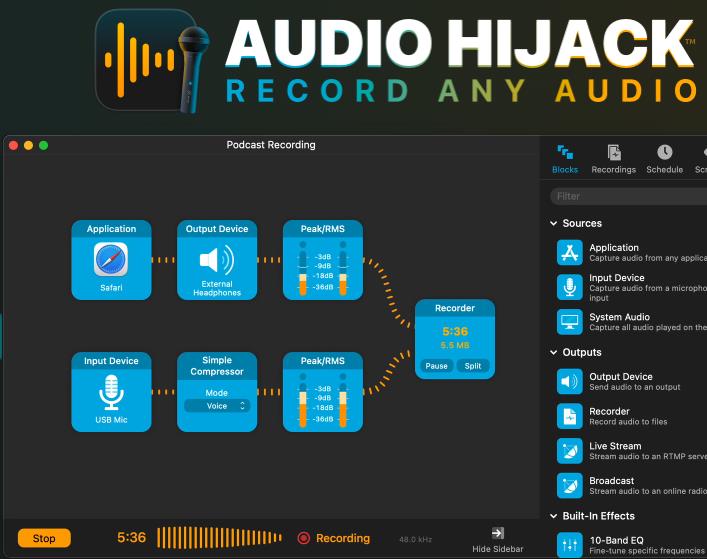Click the Output Device block title bar

217,229
